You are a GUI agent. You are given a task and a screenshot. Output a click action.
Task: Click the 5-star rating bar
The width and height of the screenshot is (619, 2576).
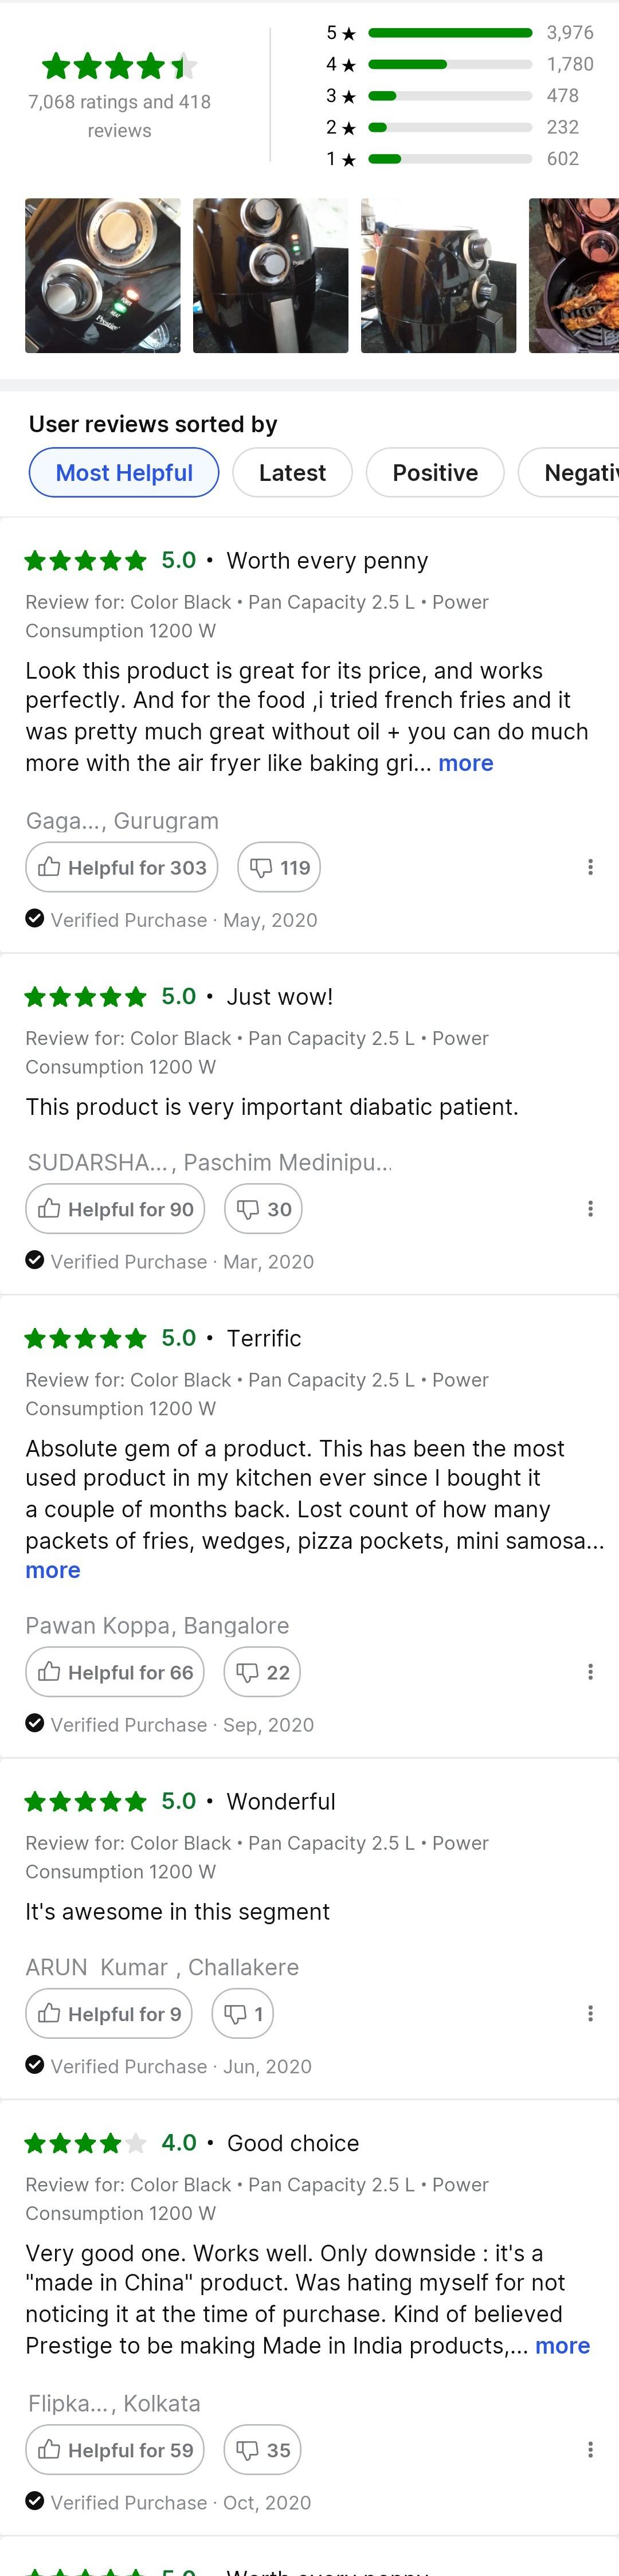(x=450, y=33)
